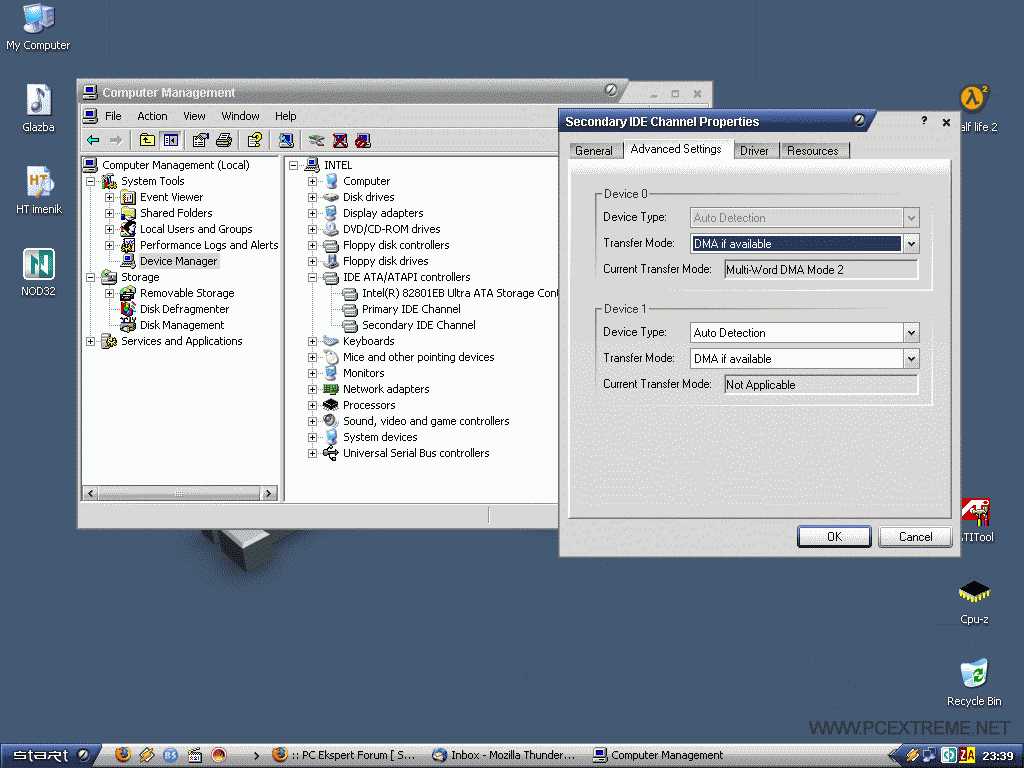
Task: Switch to the Driver tab
Action: (754, 151)
